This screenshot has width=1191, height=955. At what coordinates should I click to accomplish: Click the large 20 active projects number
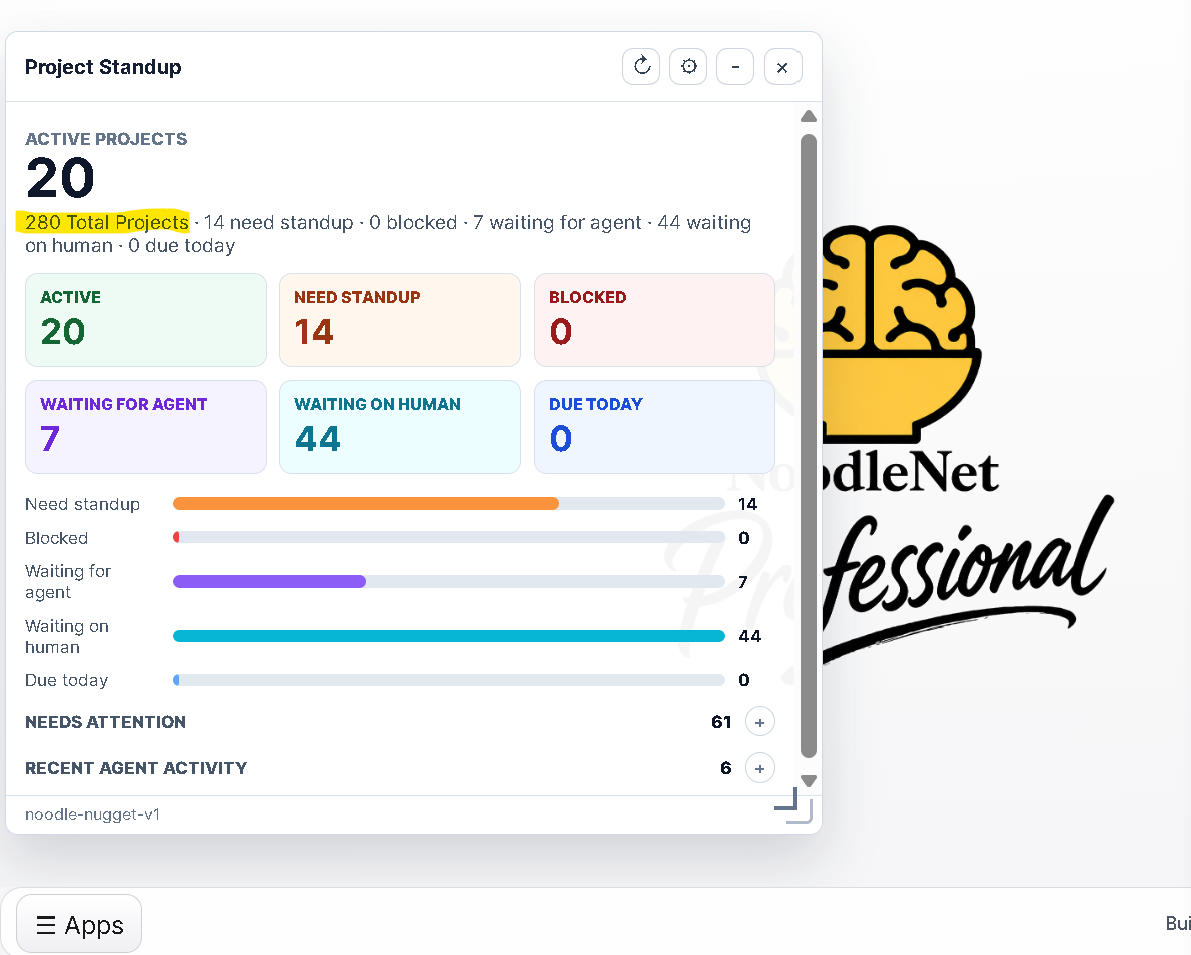(x=60, y=178)
